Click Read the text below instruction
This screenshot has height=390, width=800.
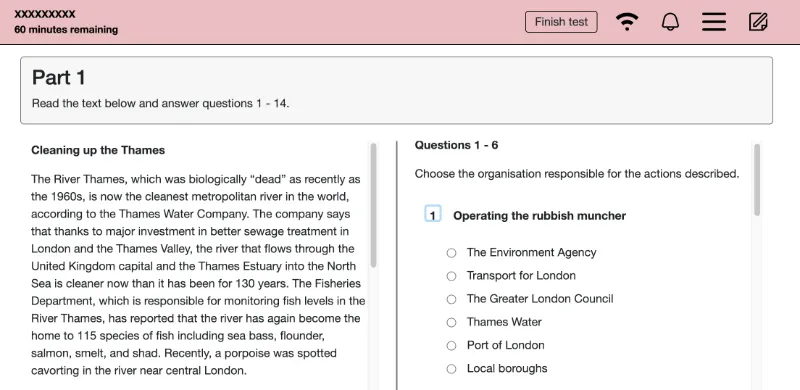(160, 103)
